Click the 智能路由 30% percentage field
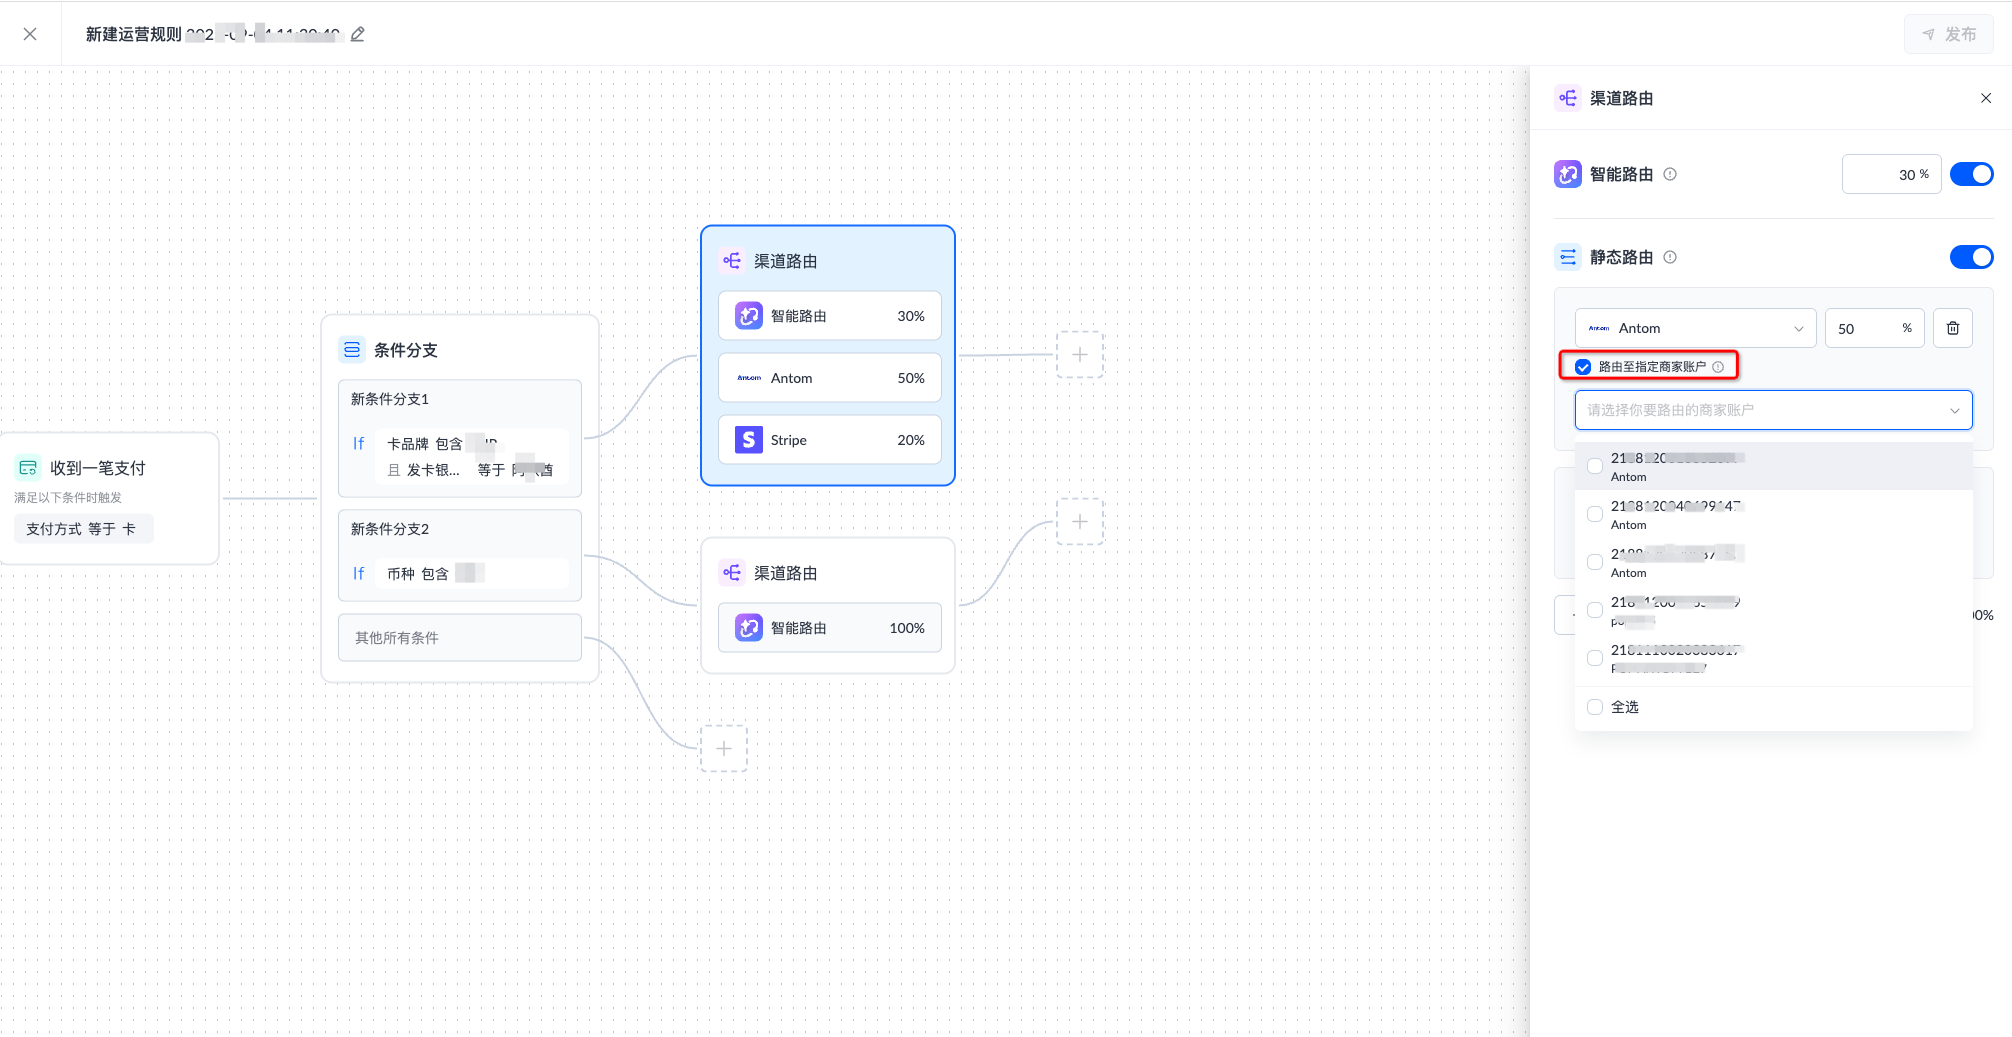The image size is (2012, 1037). (1891, 174)
